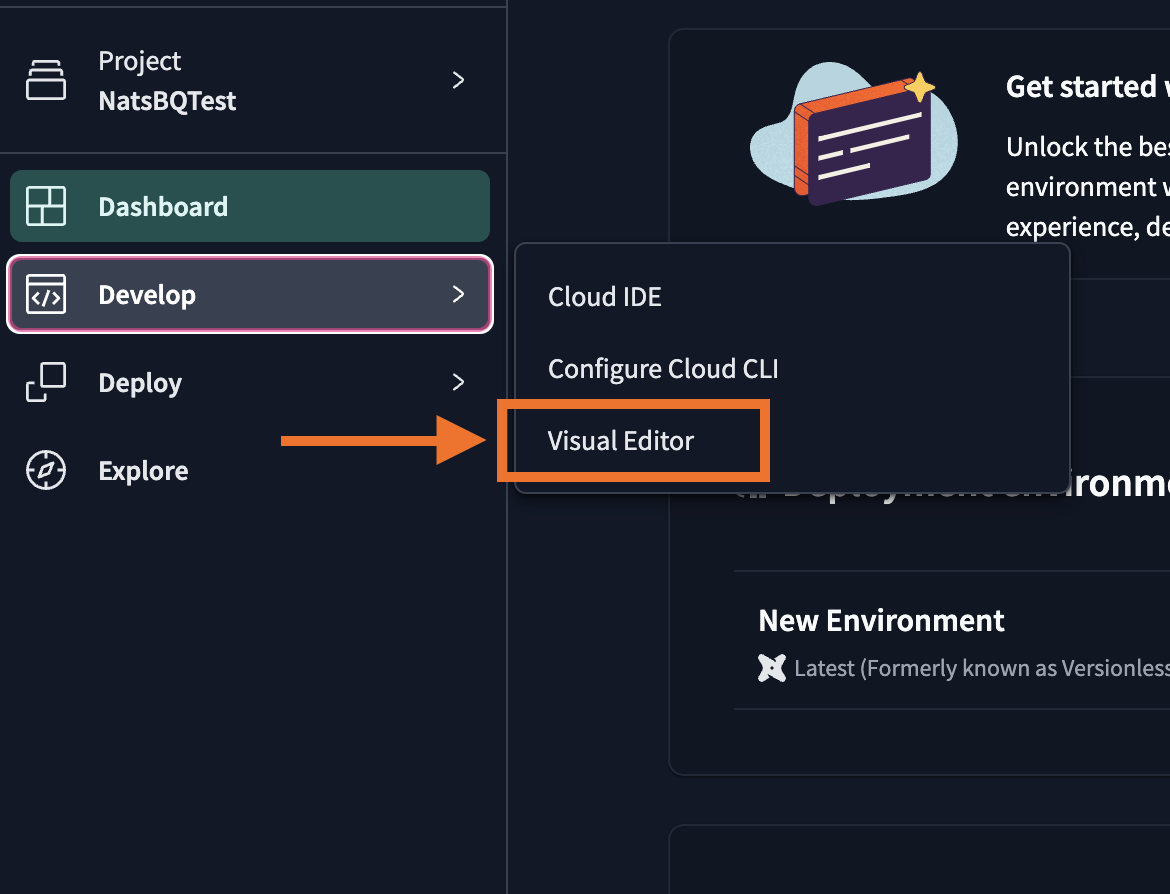Click the Explore sidebar entry
The width and height of the screenshot is (1170, 894).
click(143, 470)
